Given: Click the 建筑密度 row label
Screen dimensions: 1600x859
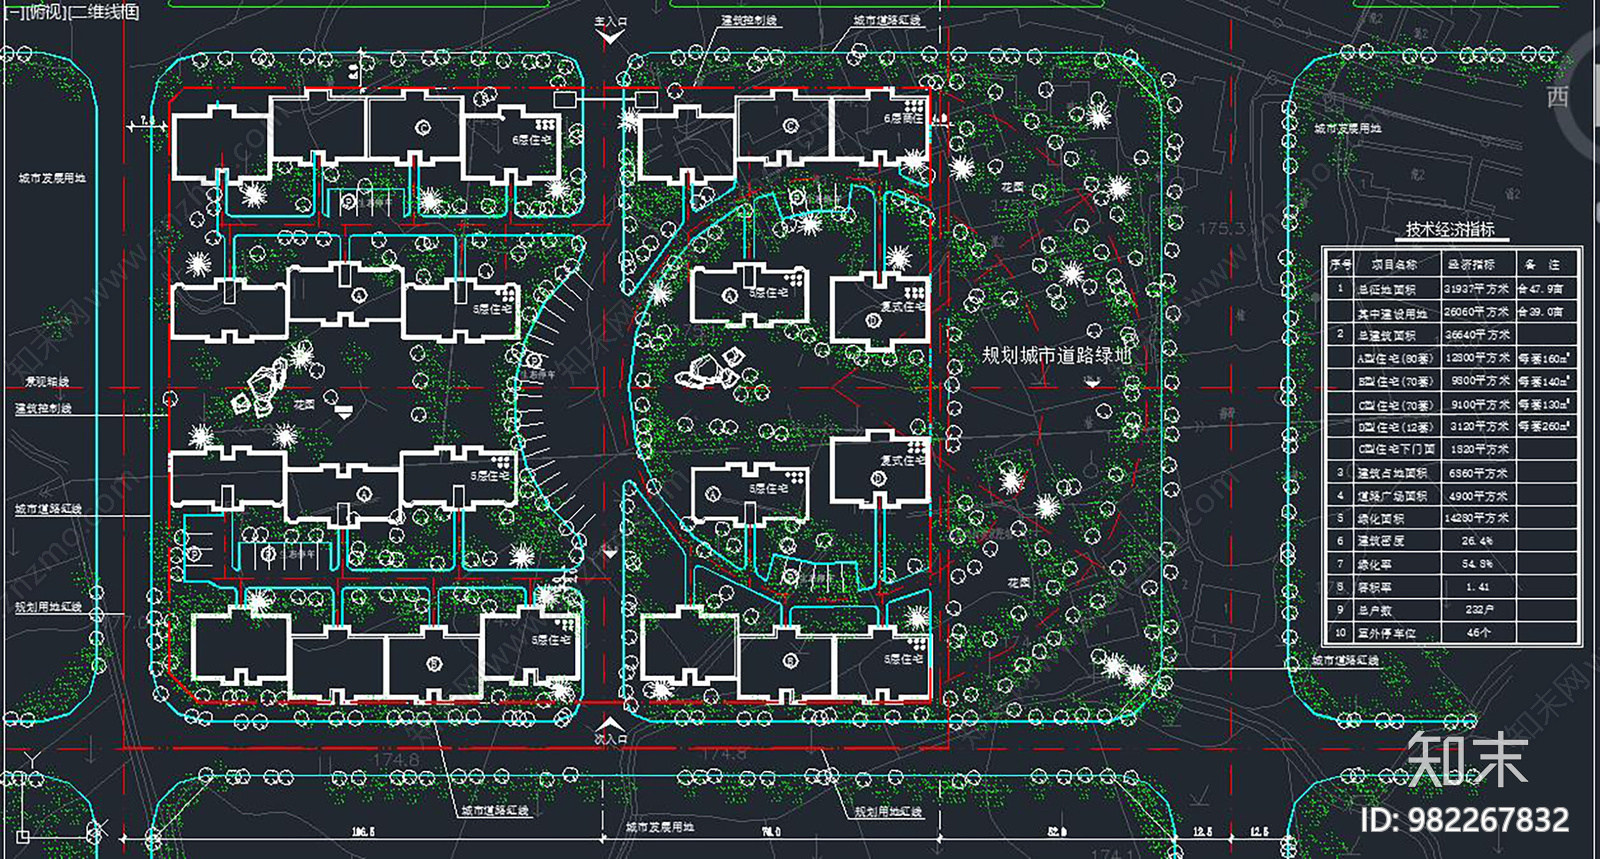Looking at the screenshot, I should 1381,541.
